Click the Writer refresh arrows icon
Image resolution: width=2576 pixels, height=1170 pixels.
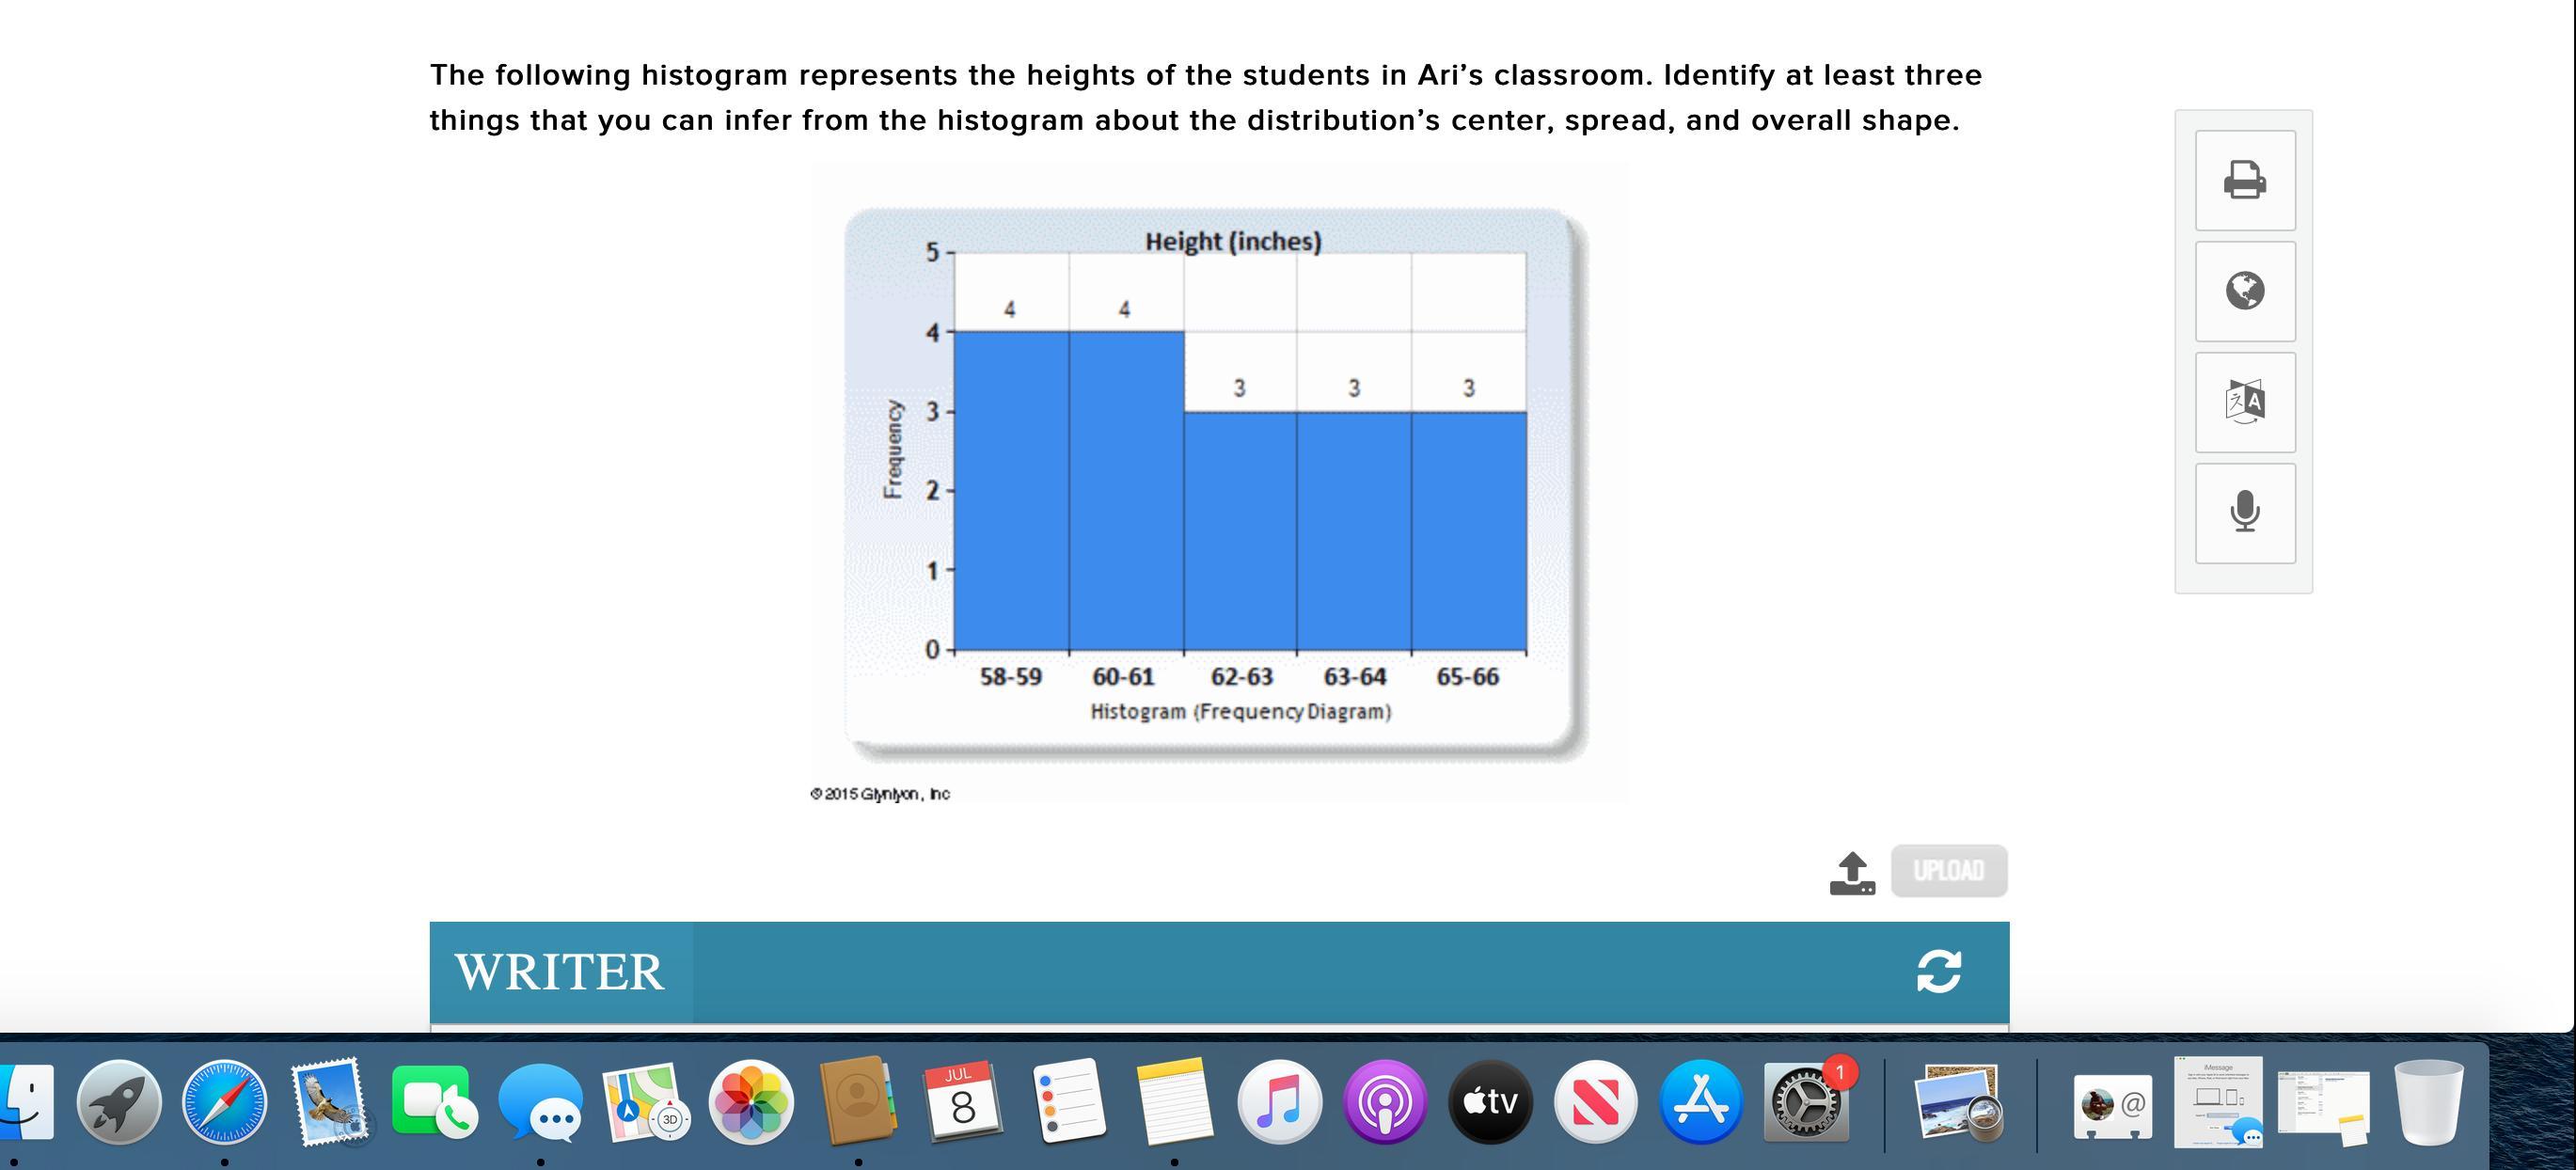(x=1938, y=971)
